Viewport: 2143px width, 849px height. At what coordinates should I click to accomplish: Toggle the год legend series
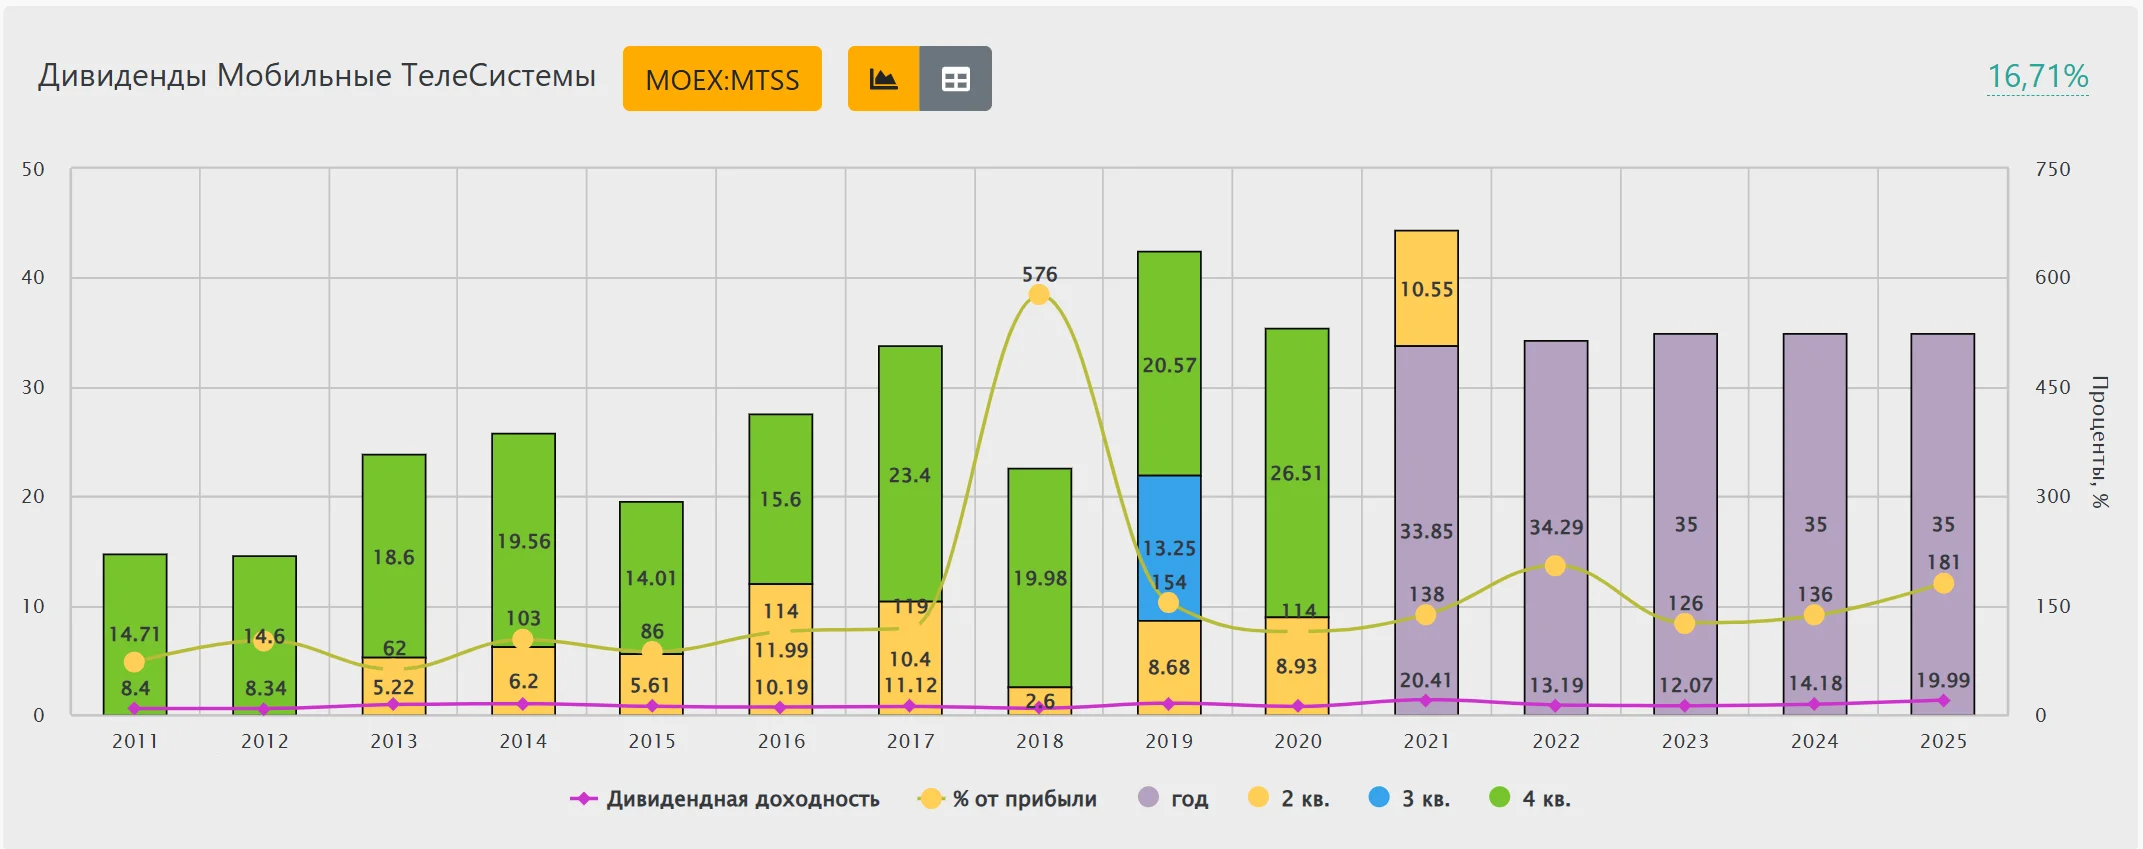1174,799
